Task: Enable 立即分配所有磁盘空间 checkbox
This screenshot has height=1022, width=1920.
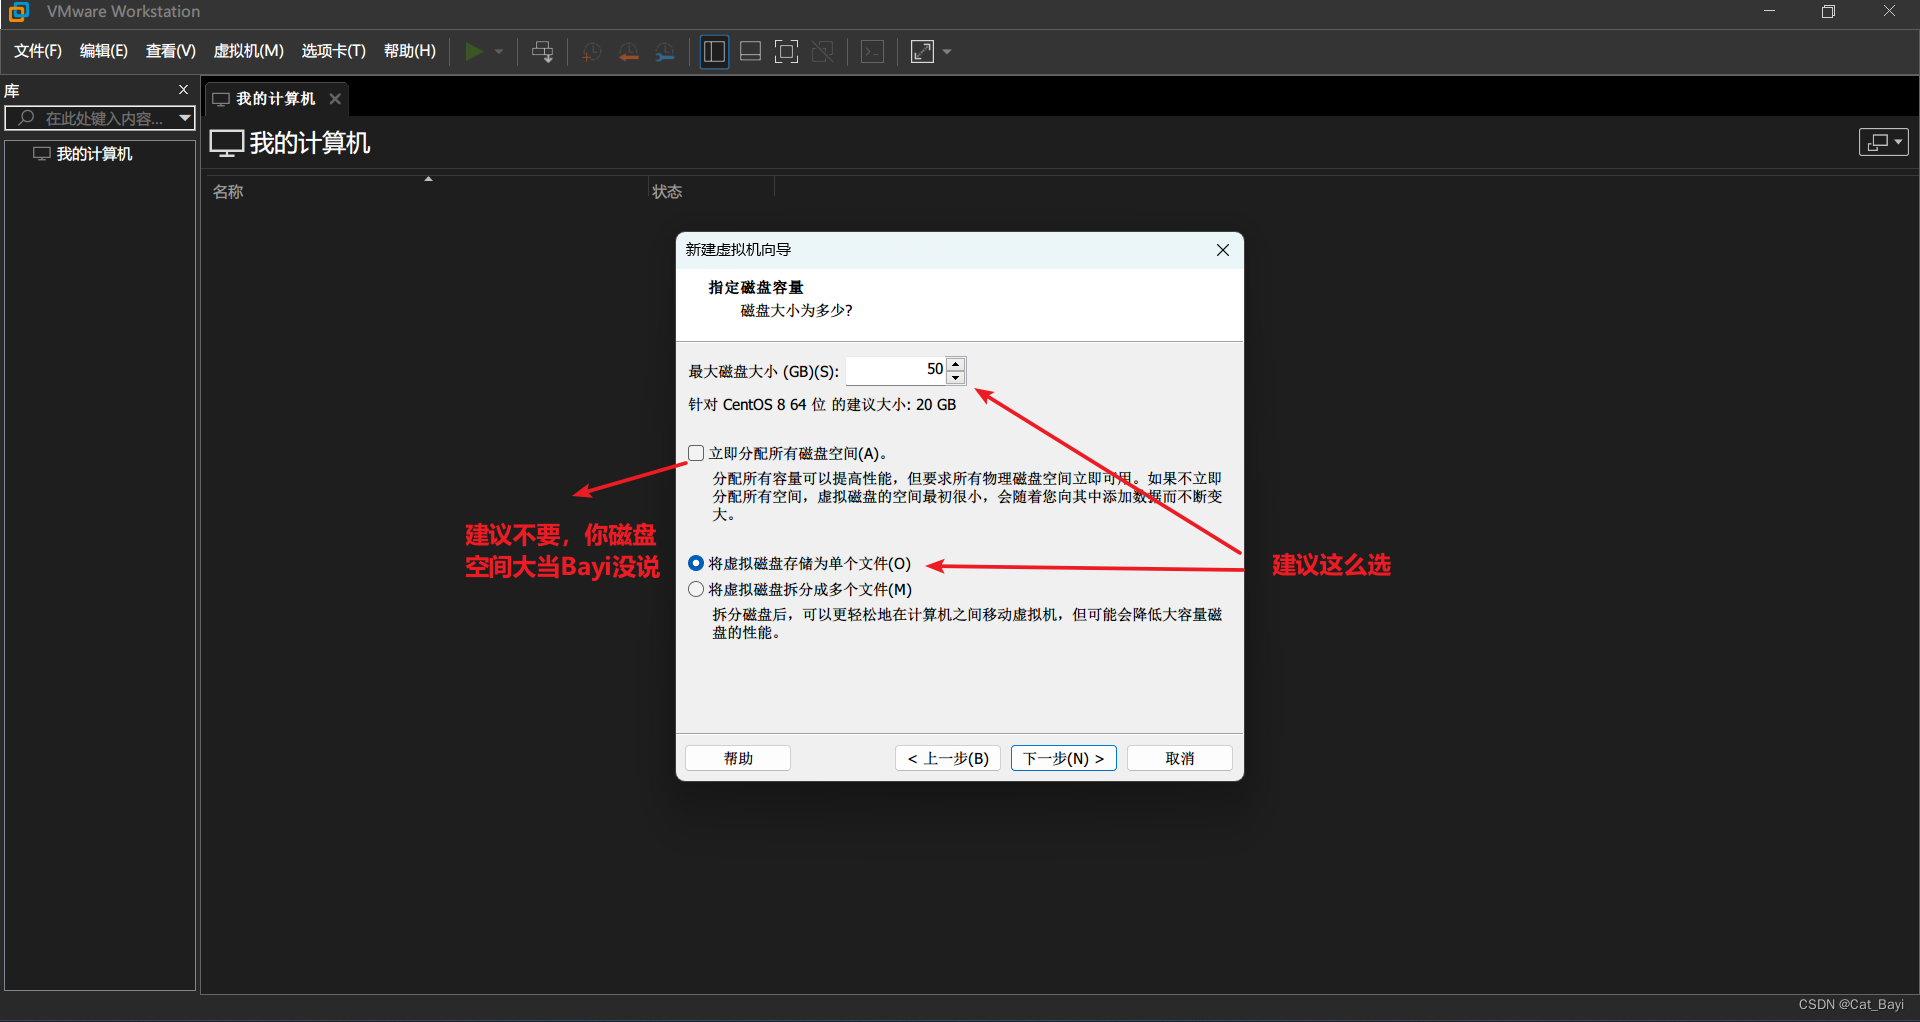Action: [x=696, y=453]
